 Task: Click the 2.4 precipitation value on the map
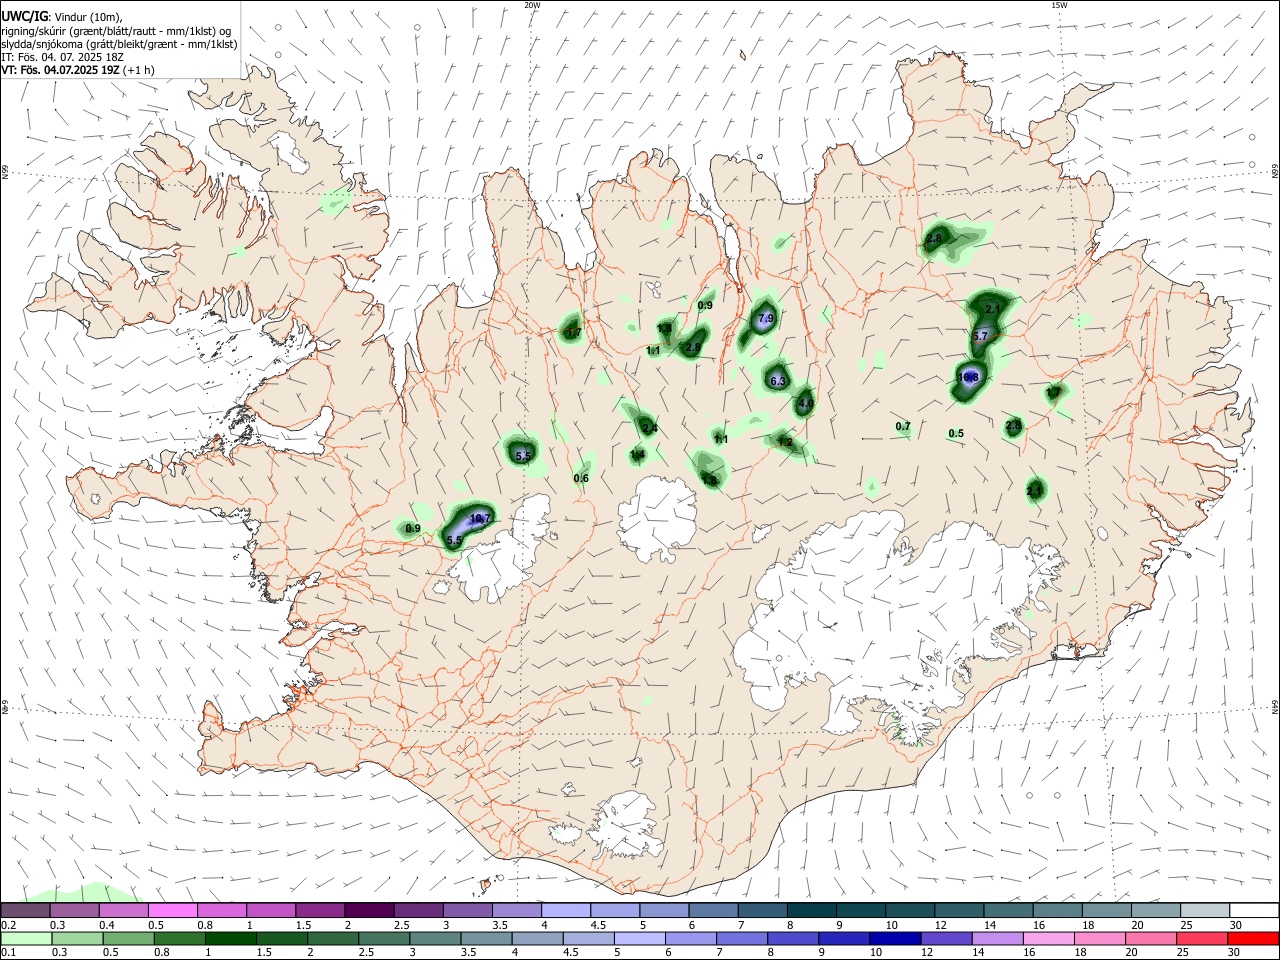(x=649, y=428)
